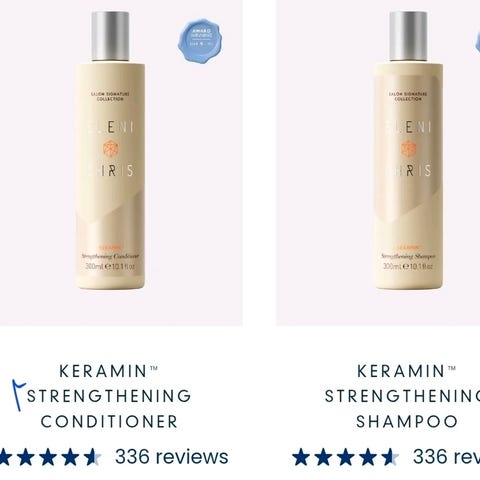Click the shampoo's half-filled fifth star
Screen dimensions: 480x480
pyautogui.click(x=390, y=457)
